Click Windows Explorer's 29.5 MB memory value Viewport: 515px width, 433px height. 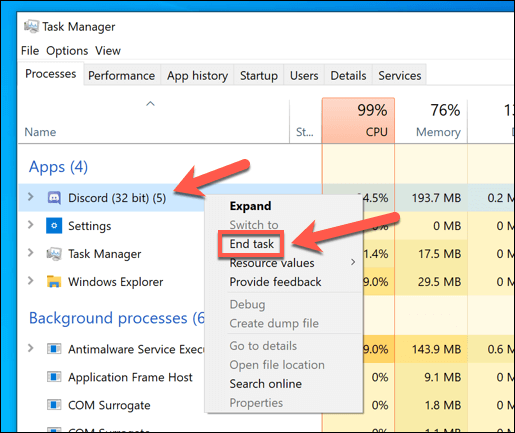pos(440,282)
